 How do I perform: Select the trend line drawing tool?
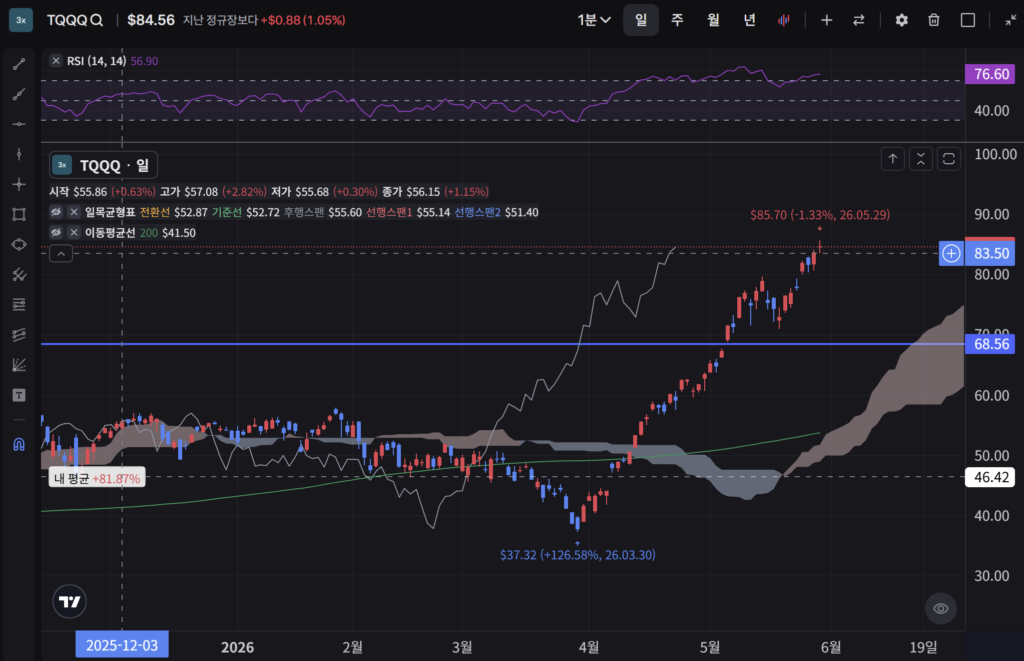19,64
